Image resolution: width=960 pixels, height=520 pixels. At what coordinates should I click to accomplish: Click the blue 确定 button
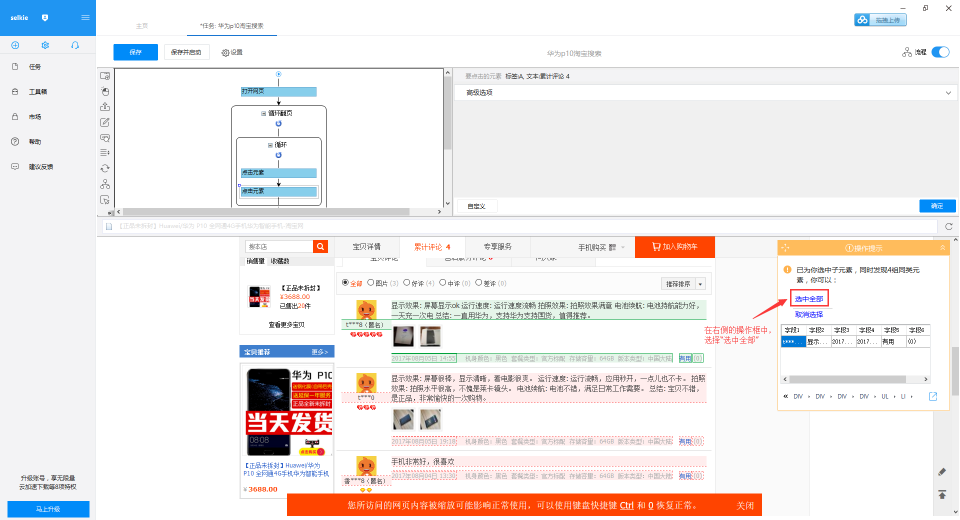pyautogui.click(x=937, y=206)
